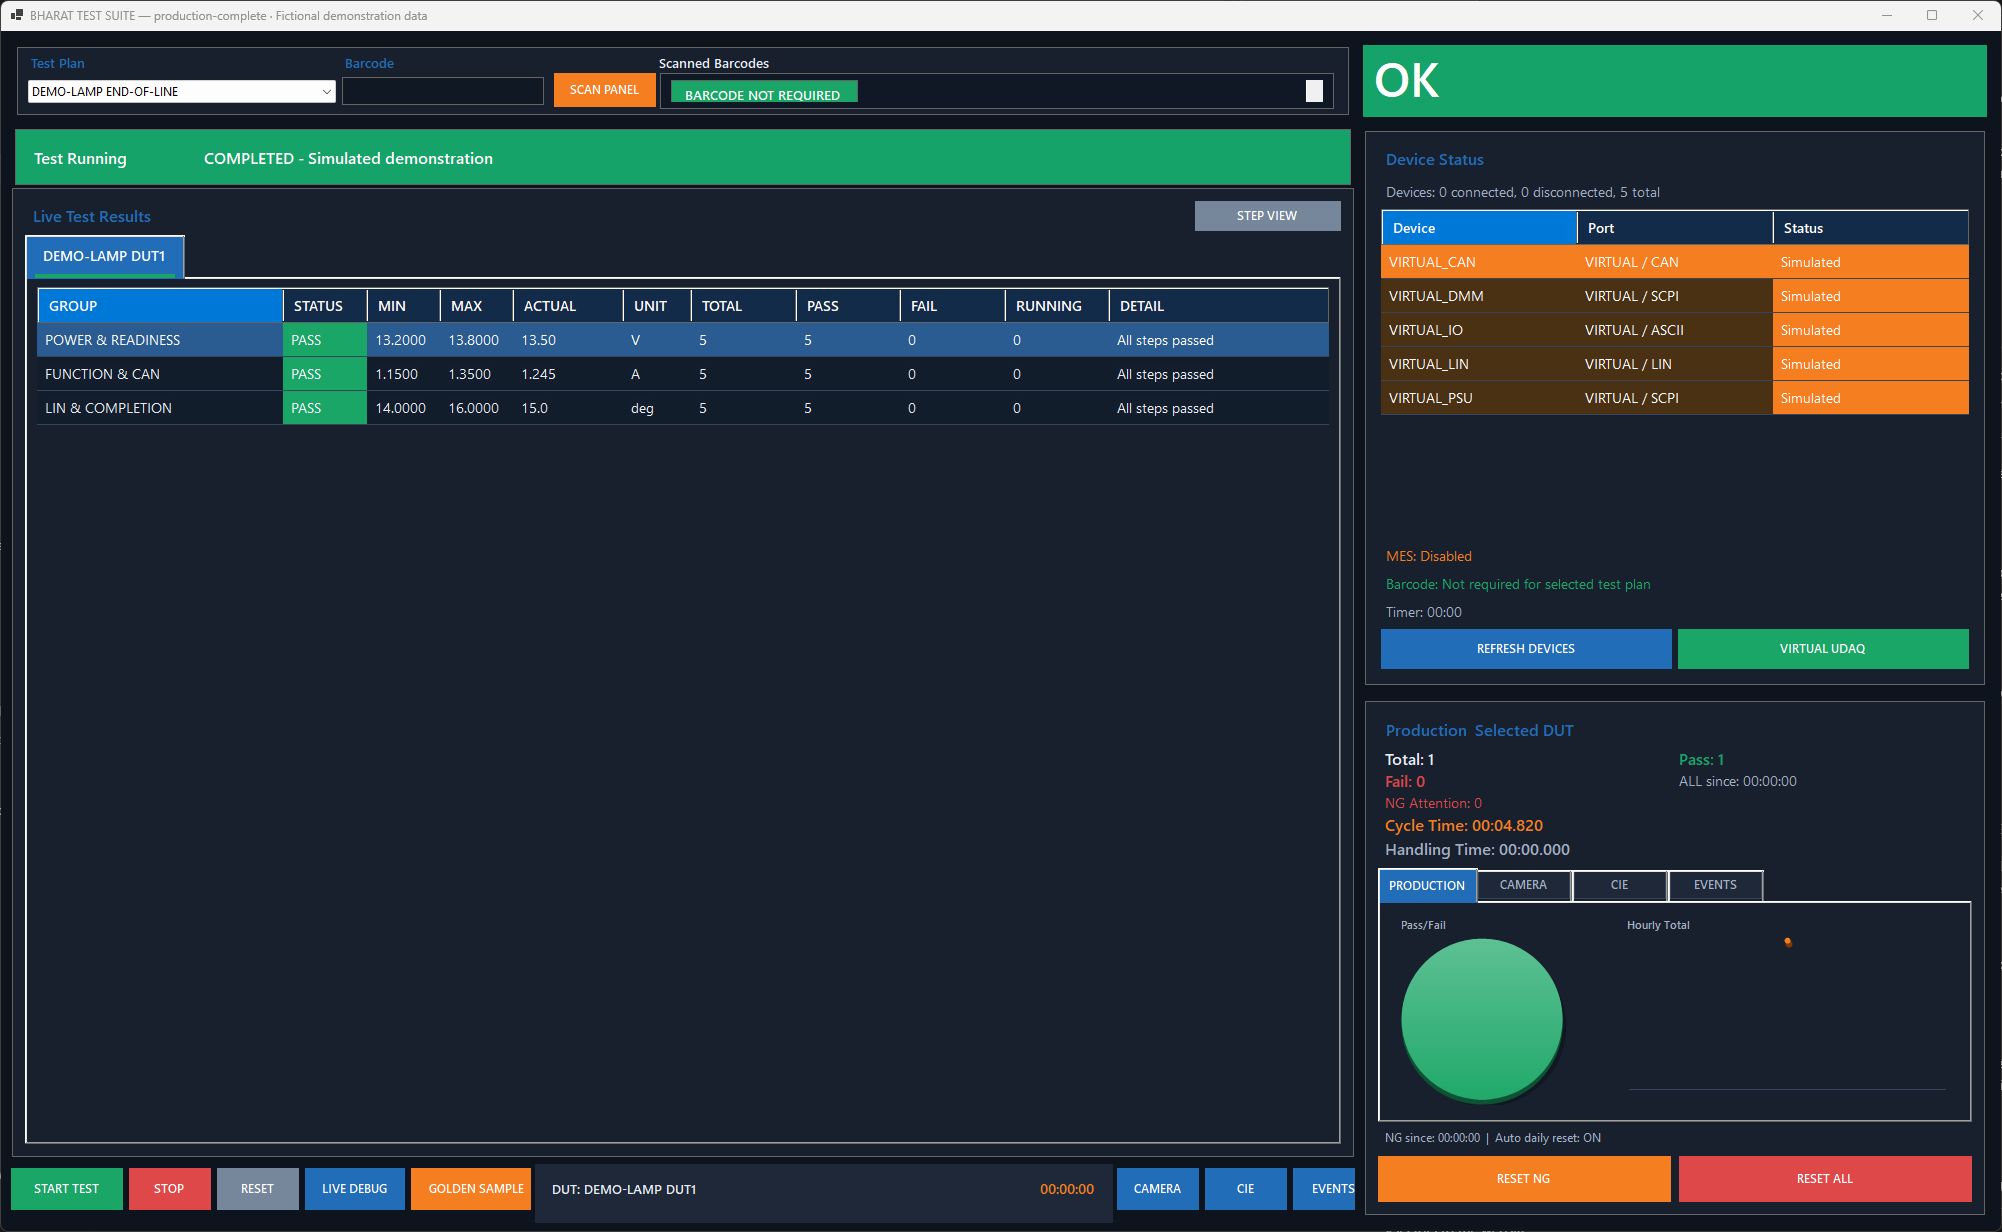Switch to the CIE tab in production panel

(x=1619, y=885)
